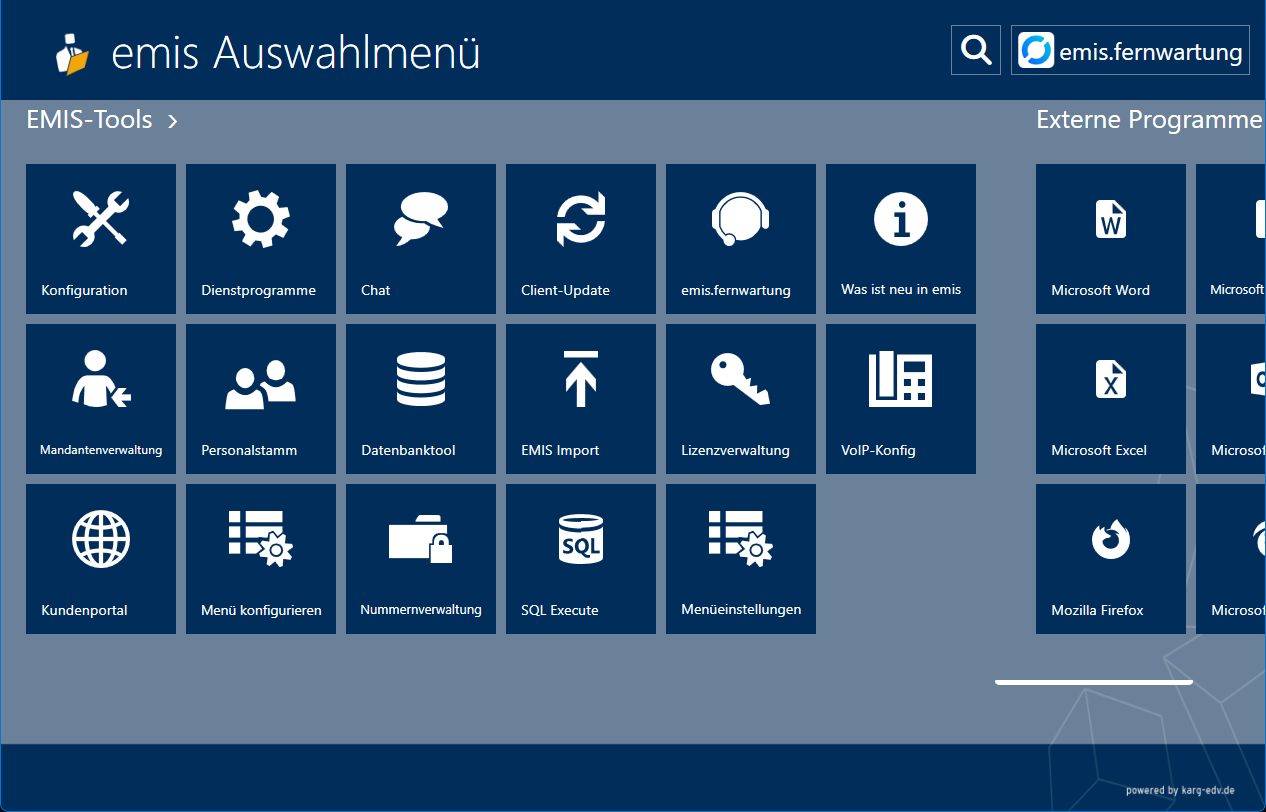This screenshot has height=812, width=1266.
Task: Click Externe Programme section heading
Action: [1149, 120]
